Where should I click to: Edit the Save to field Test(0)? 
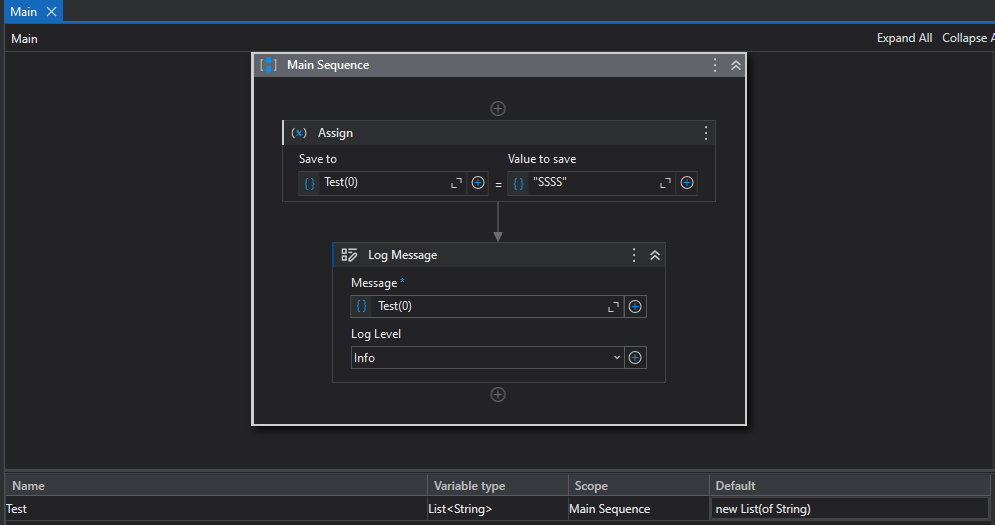383,183
